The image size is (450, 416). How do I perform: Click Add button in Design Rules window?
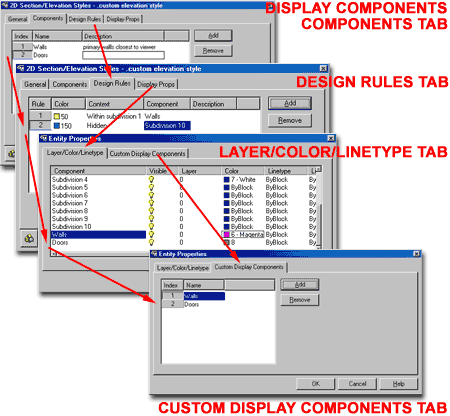point(290,103)
